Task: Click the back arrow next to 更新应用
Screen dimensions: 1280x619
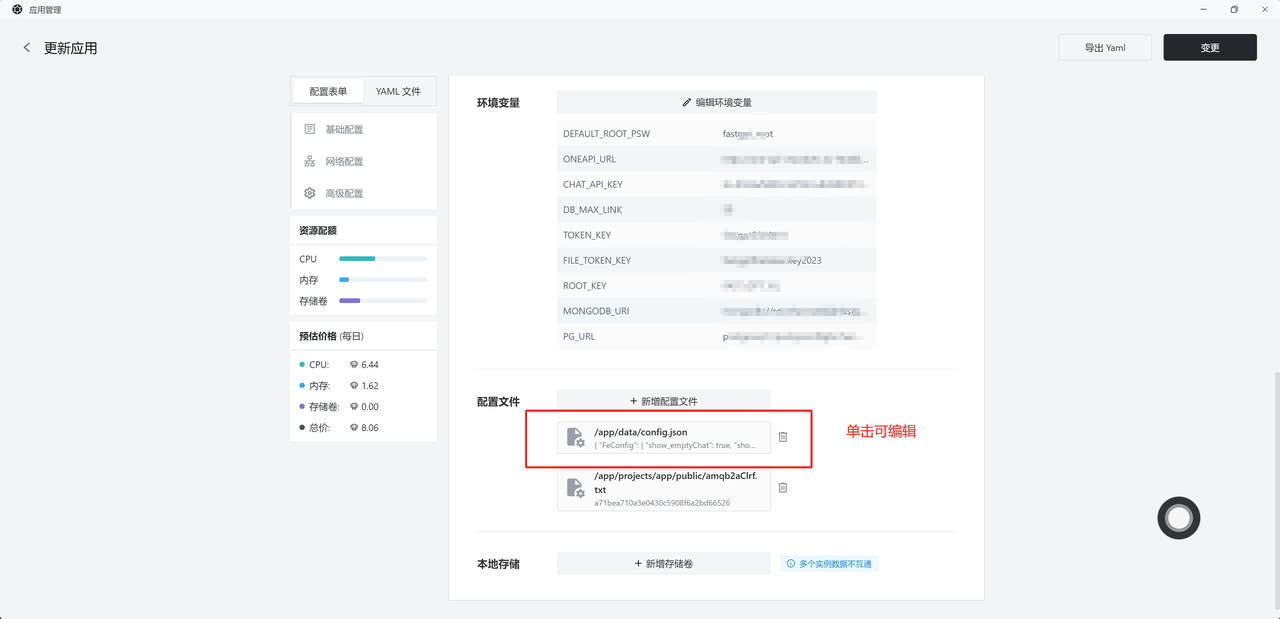Action: (27, 48)
